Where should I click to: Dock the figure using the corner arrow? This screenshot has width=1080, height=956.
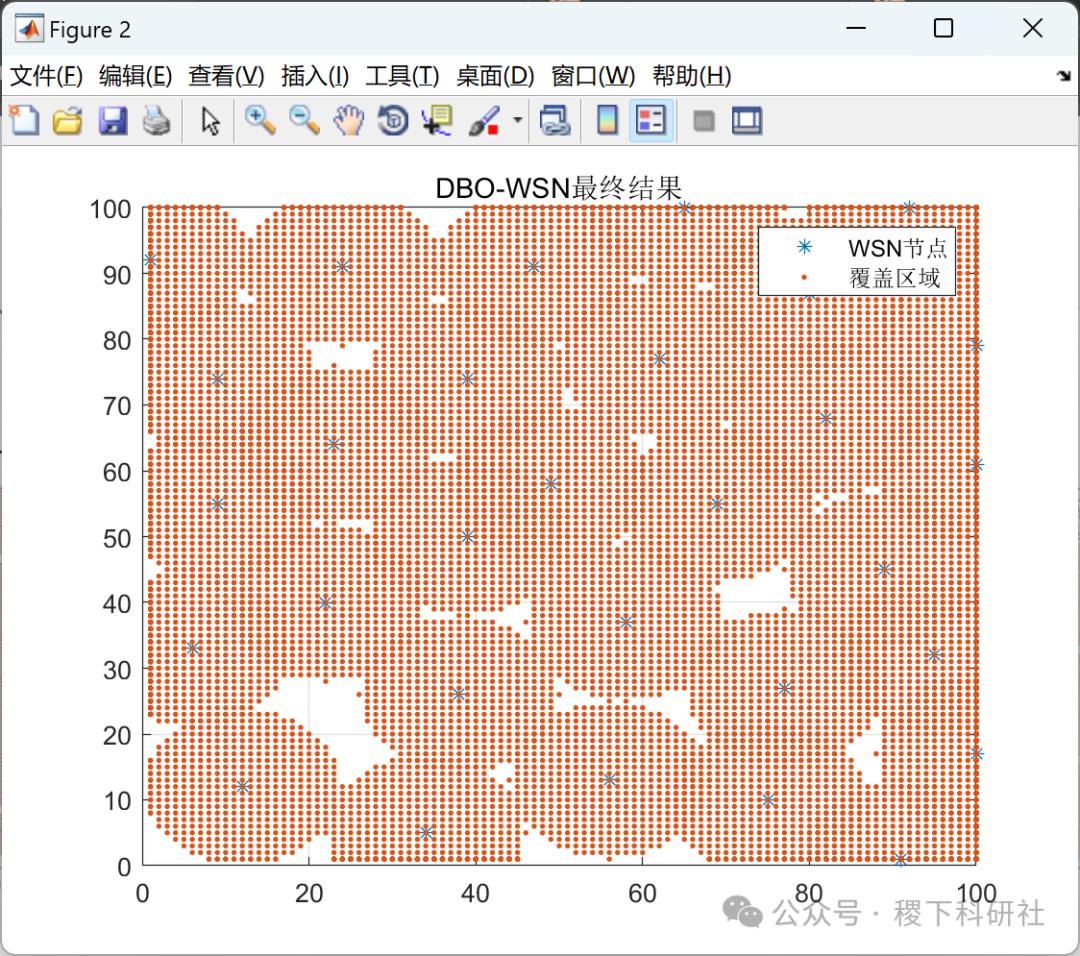(x=1063, y=75)
